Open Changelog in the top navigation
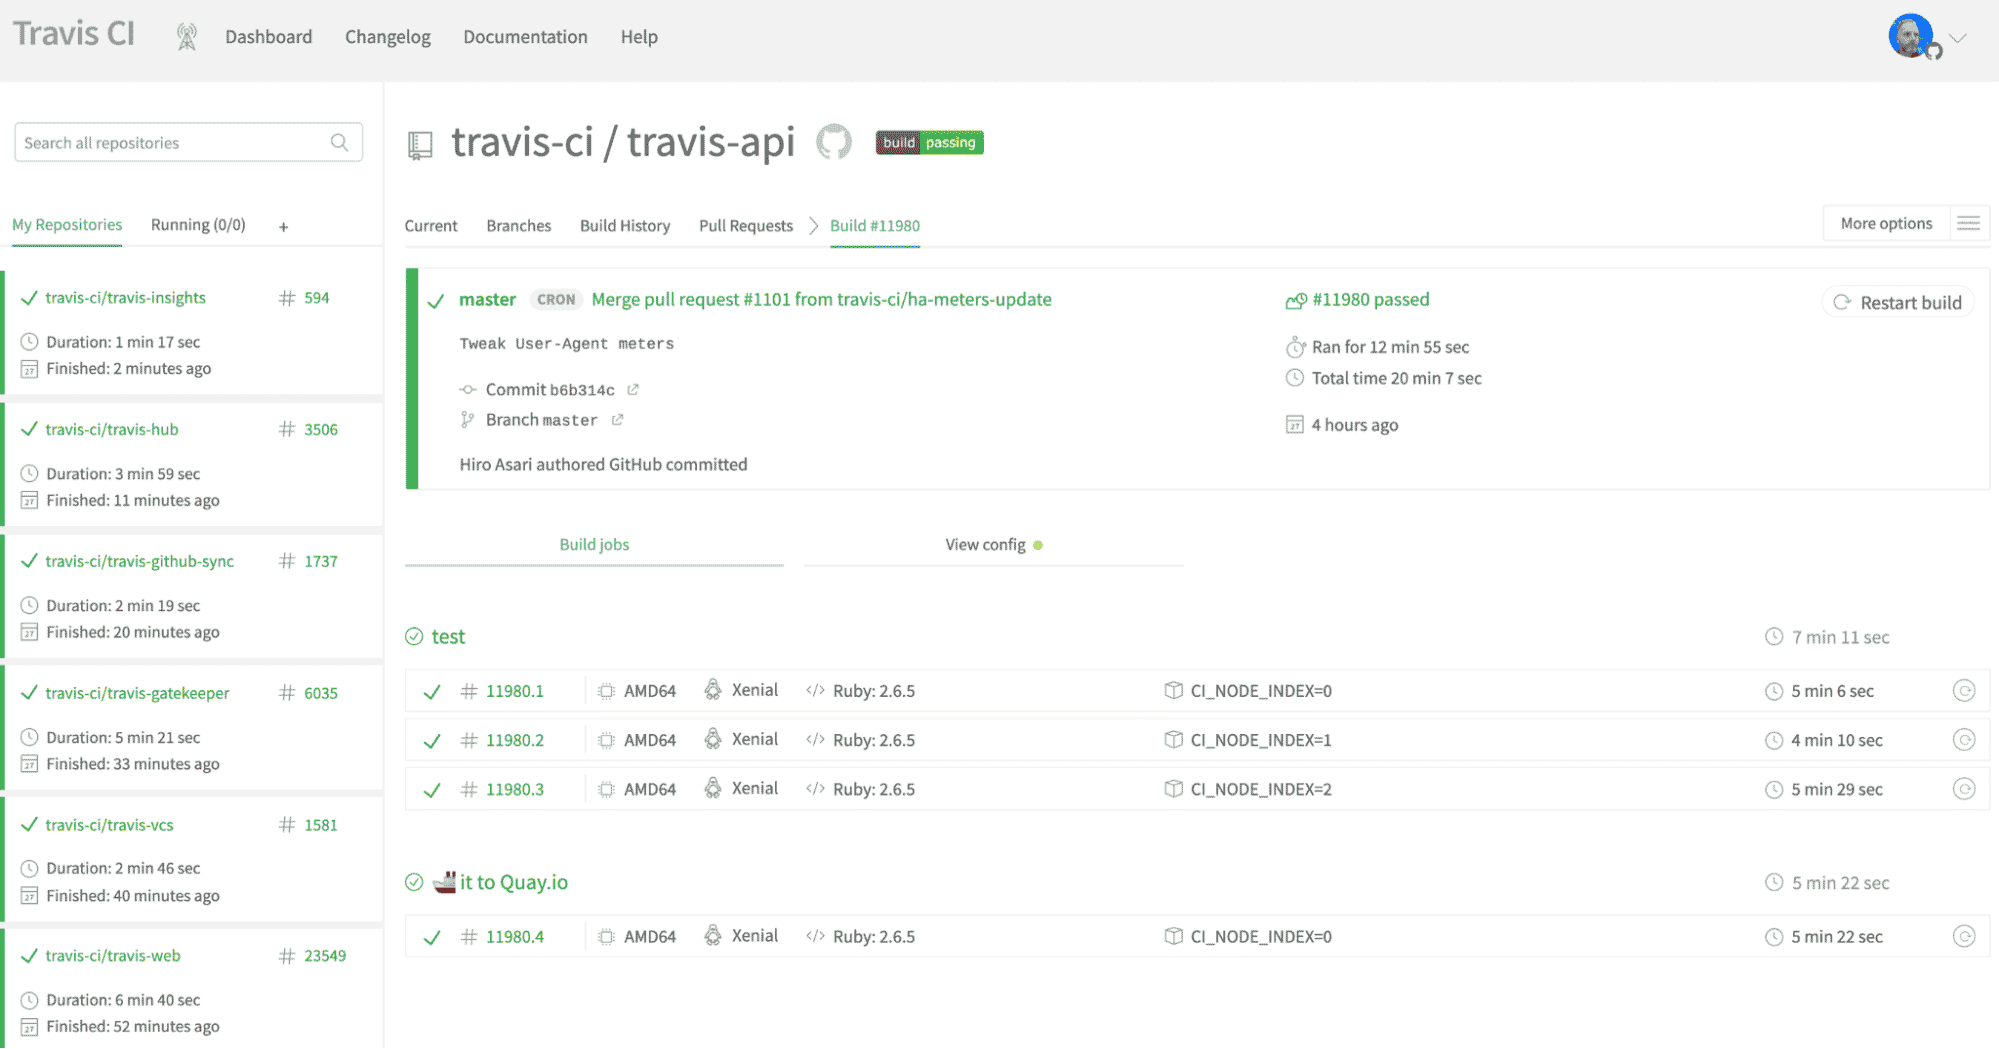 pos(388,37)
